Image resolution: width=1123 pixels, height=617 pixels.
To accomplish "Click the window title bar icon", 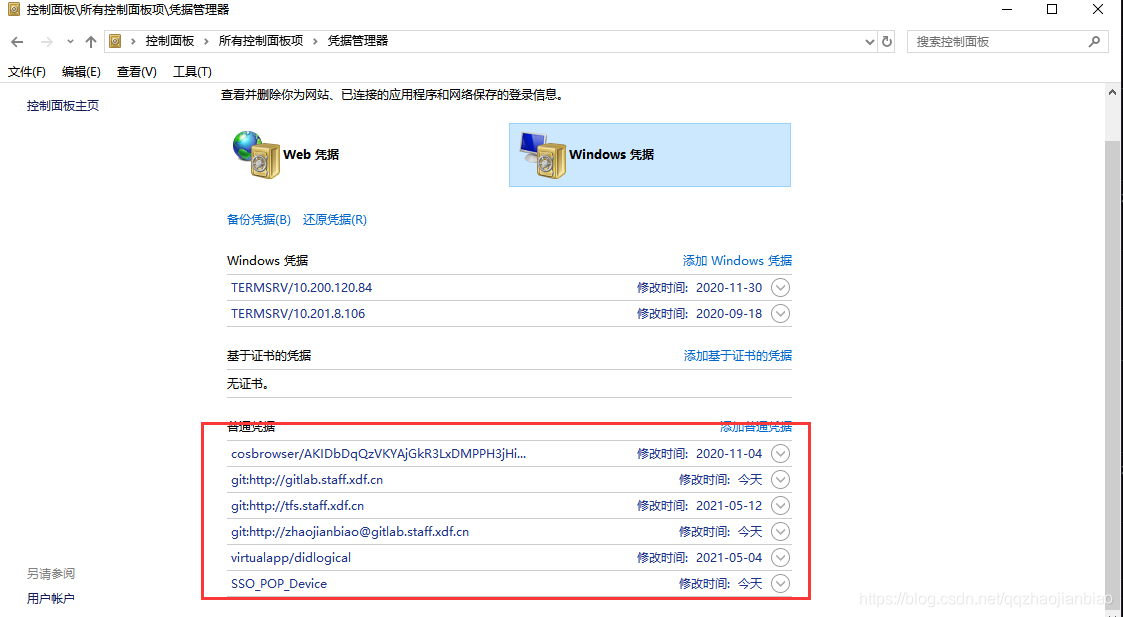I will [14, 9].
